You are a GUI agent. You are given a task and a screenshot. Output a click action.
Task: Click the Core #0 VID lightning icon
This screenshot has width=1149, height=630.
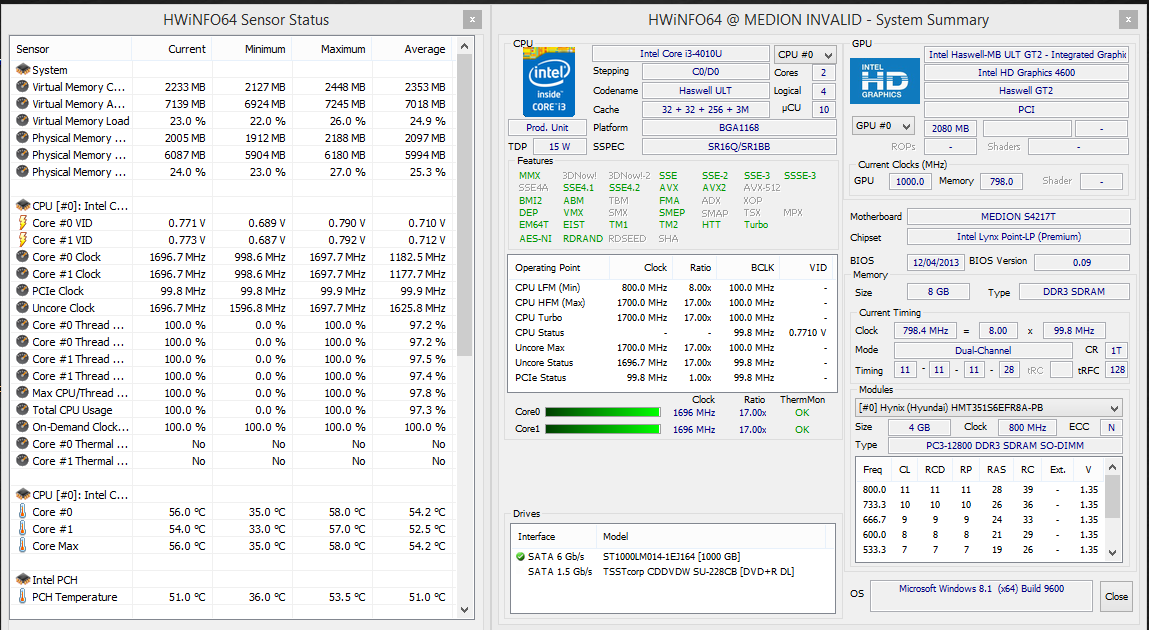click(23, 223)
